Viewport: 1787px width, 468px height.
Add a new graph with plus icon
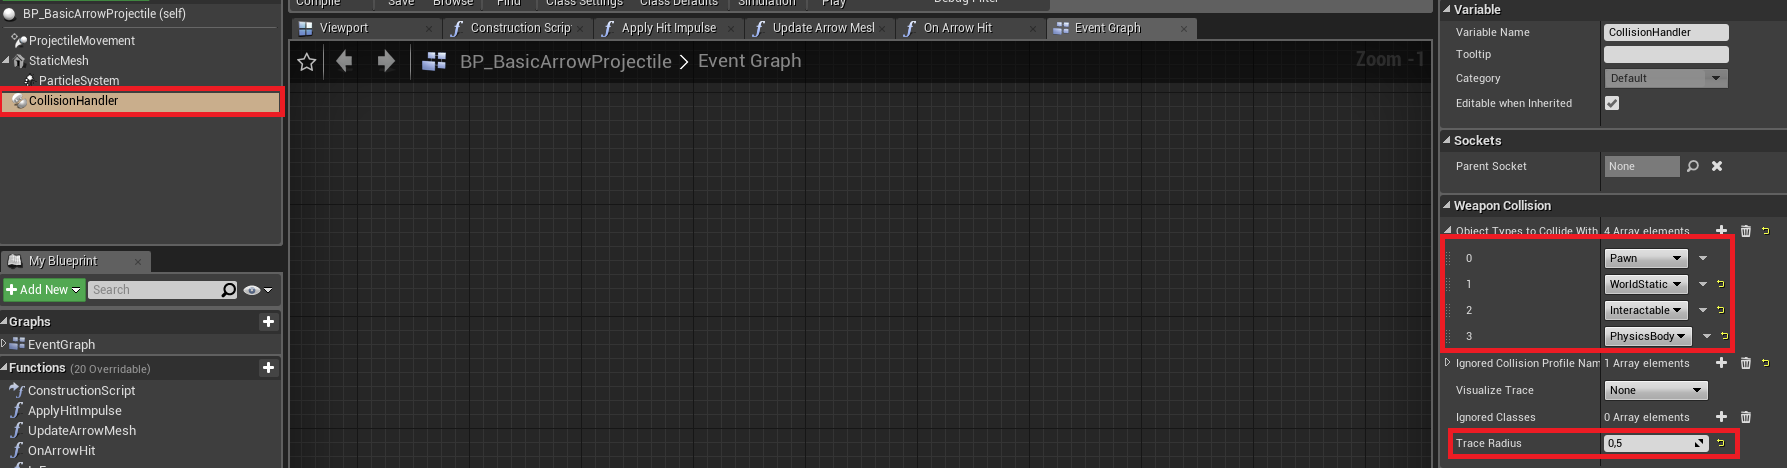(268, 321)
